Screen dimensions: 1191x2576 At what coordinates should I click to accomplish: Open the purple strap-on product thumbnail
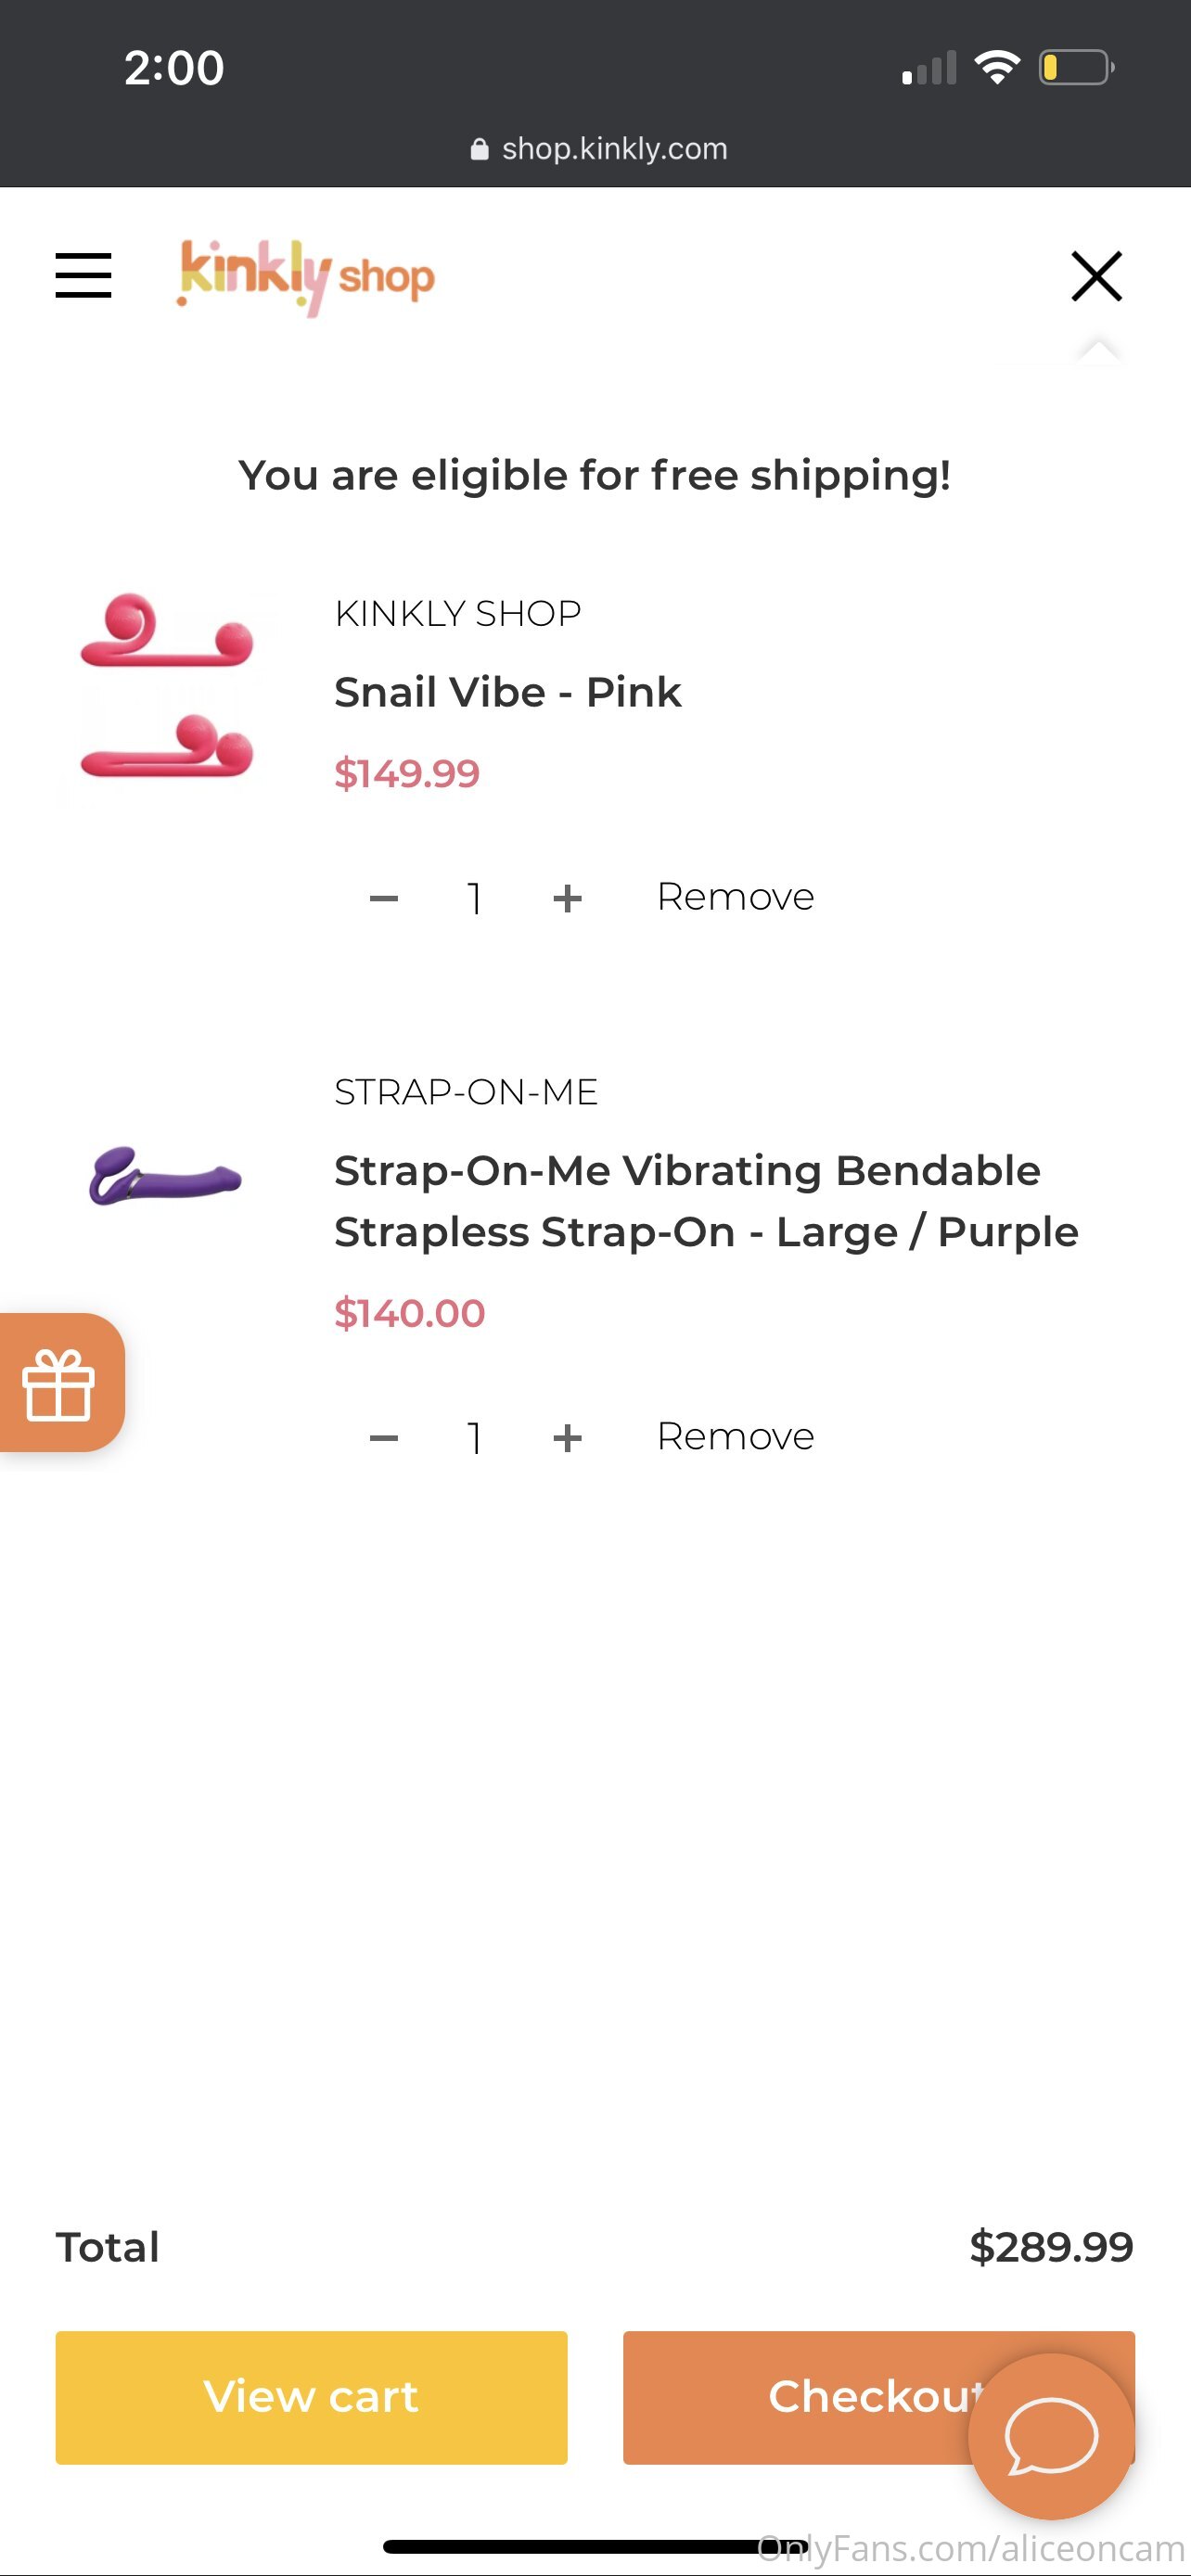(x=166, y=1175)
